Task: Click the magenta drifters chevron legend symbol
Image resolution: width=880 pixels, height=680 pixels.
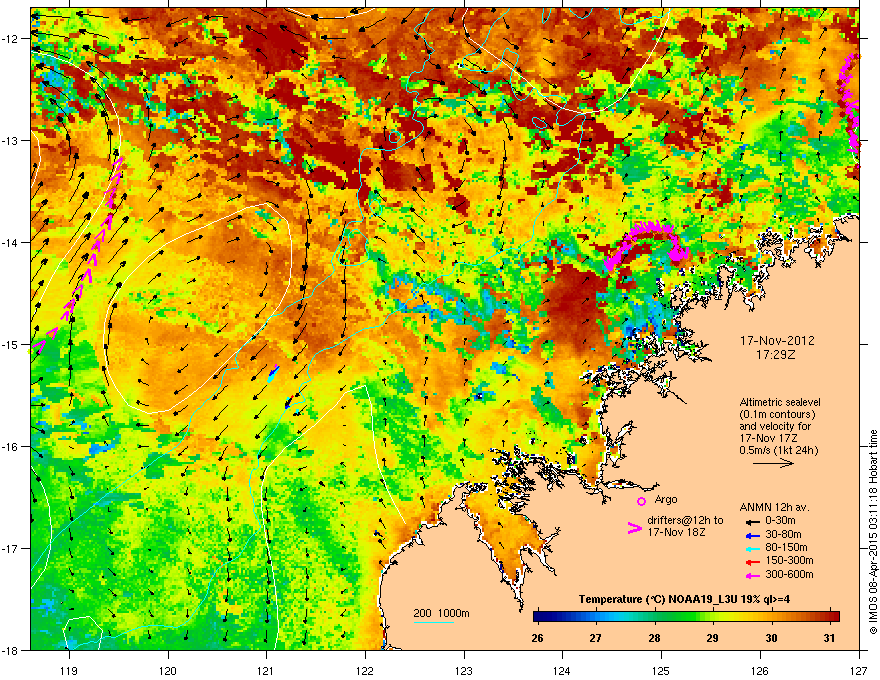Action: click(634, 527)
